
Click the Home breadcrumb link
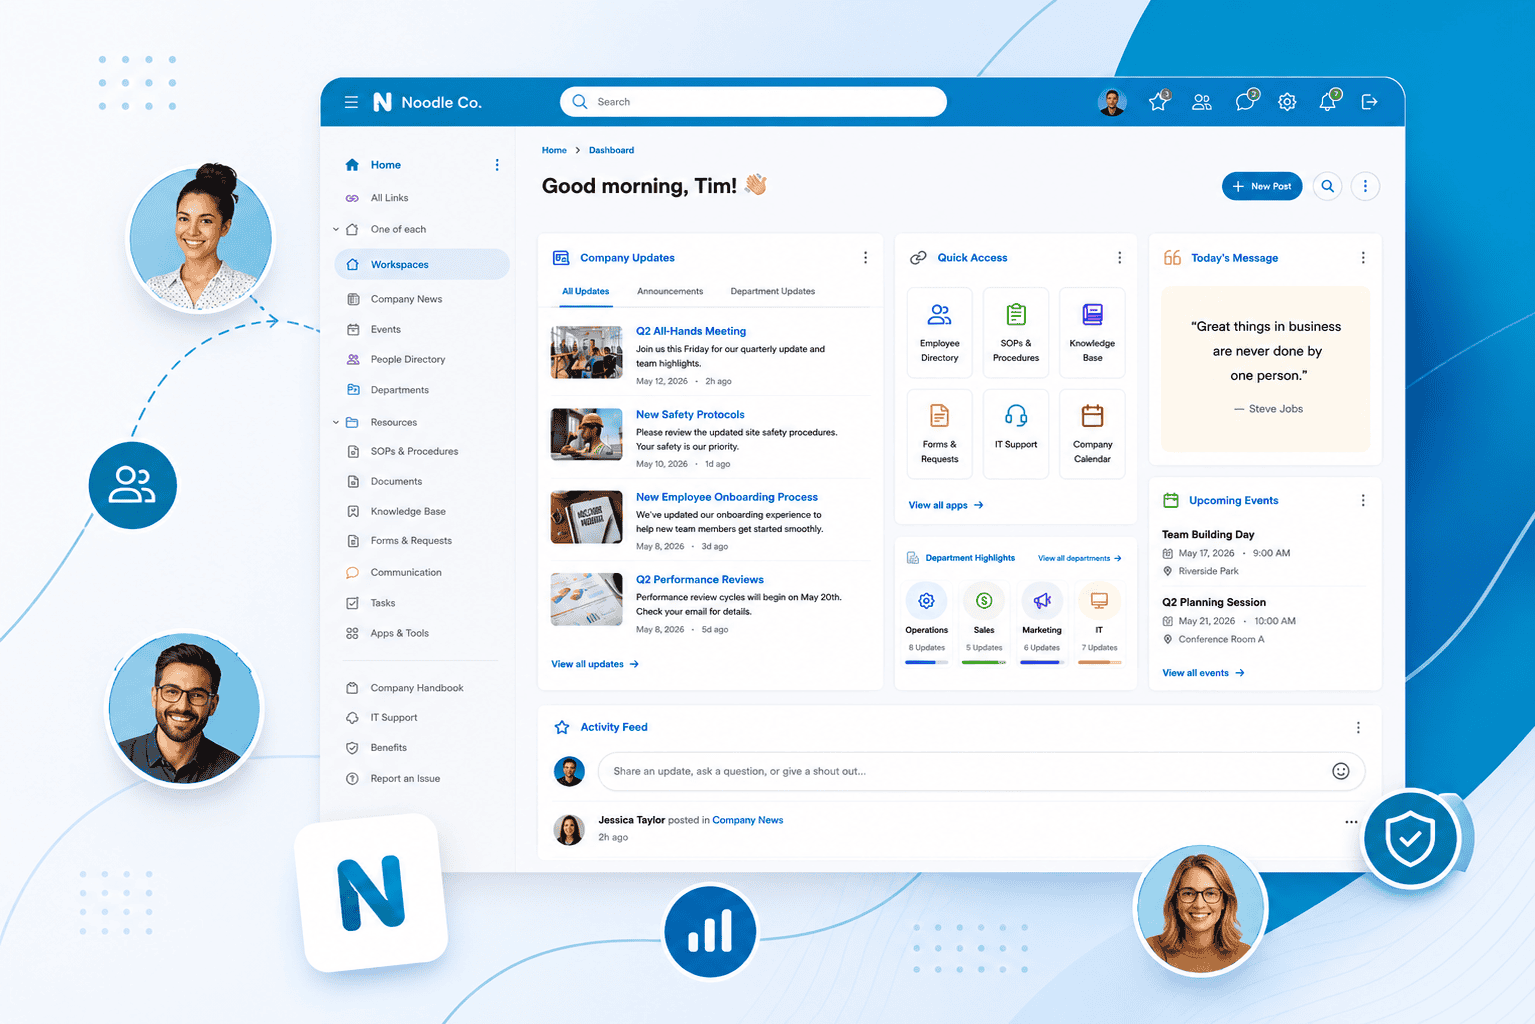click(554, 150)
